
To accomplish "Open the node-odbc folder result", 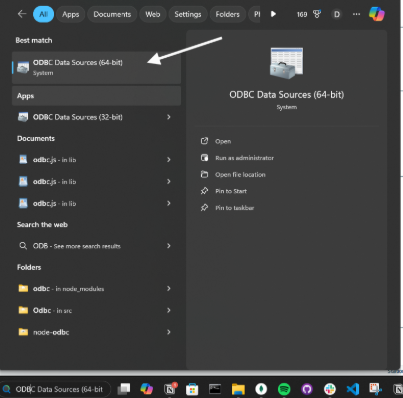I will tap(96, 332).
